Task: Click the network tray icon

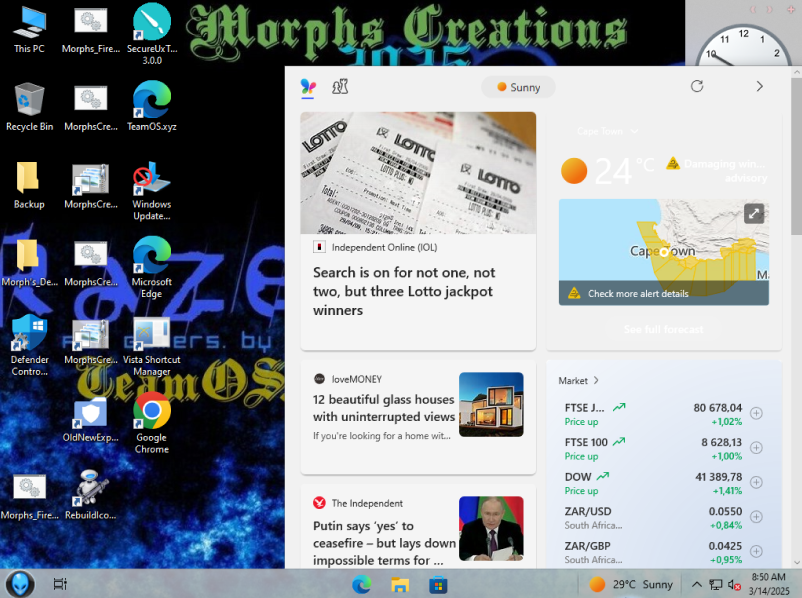Action: click(716, 585)
